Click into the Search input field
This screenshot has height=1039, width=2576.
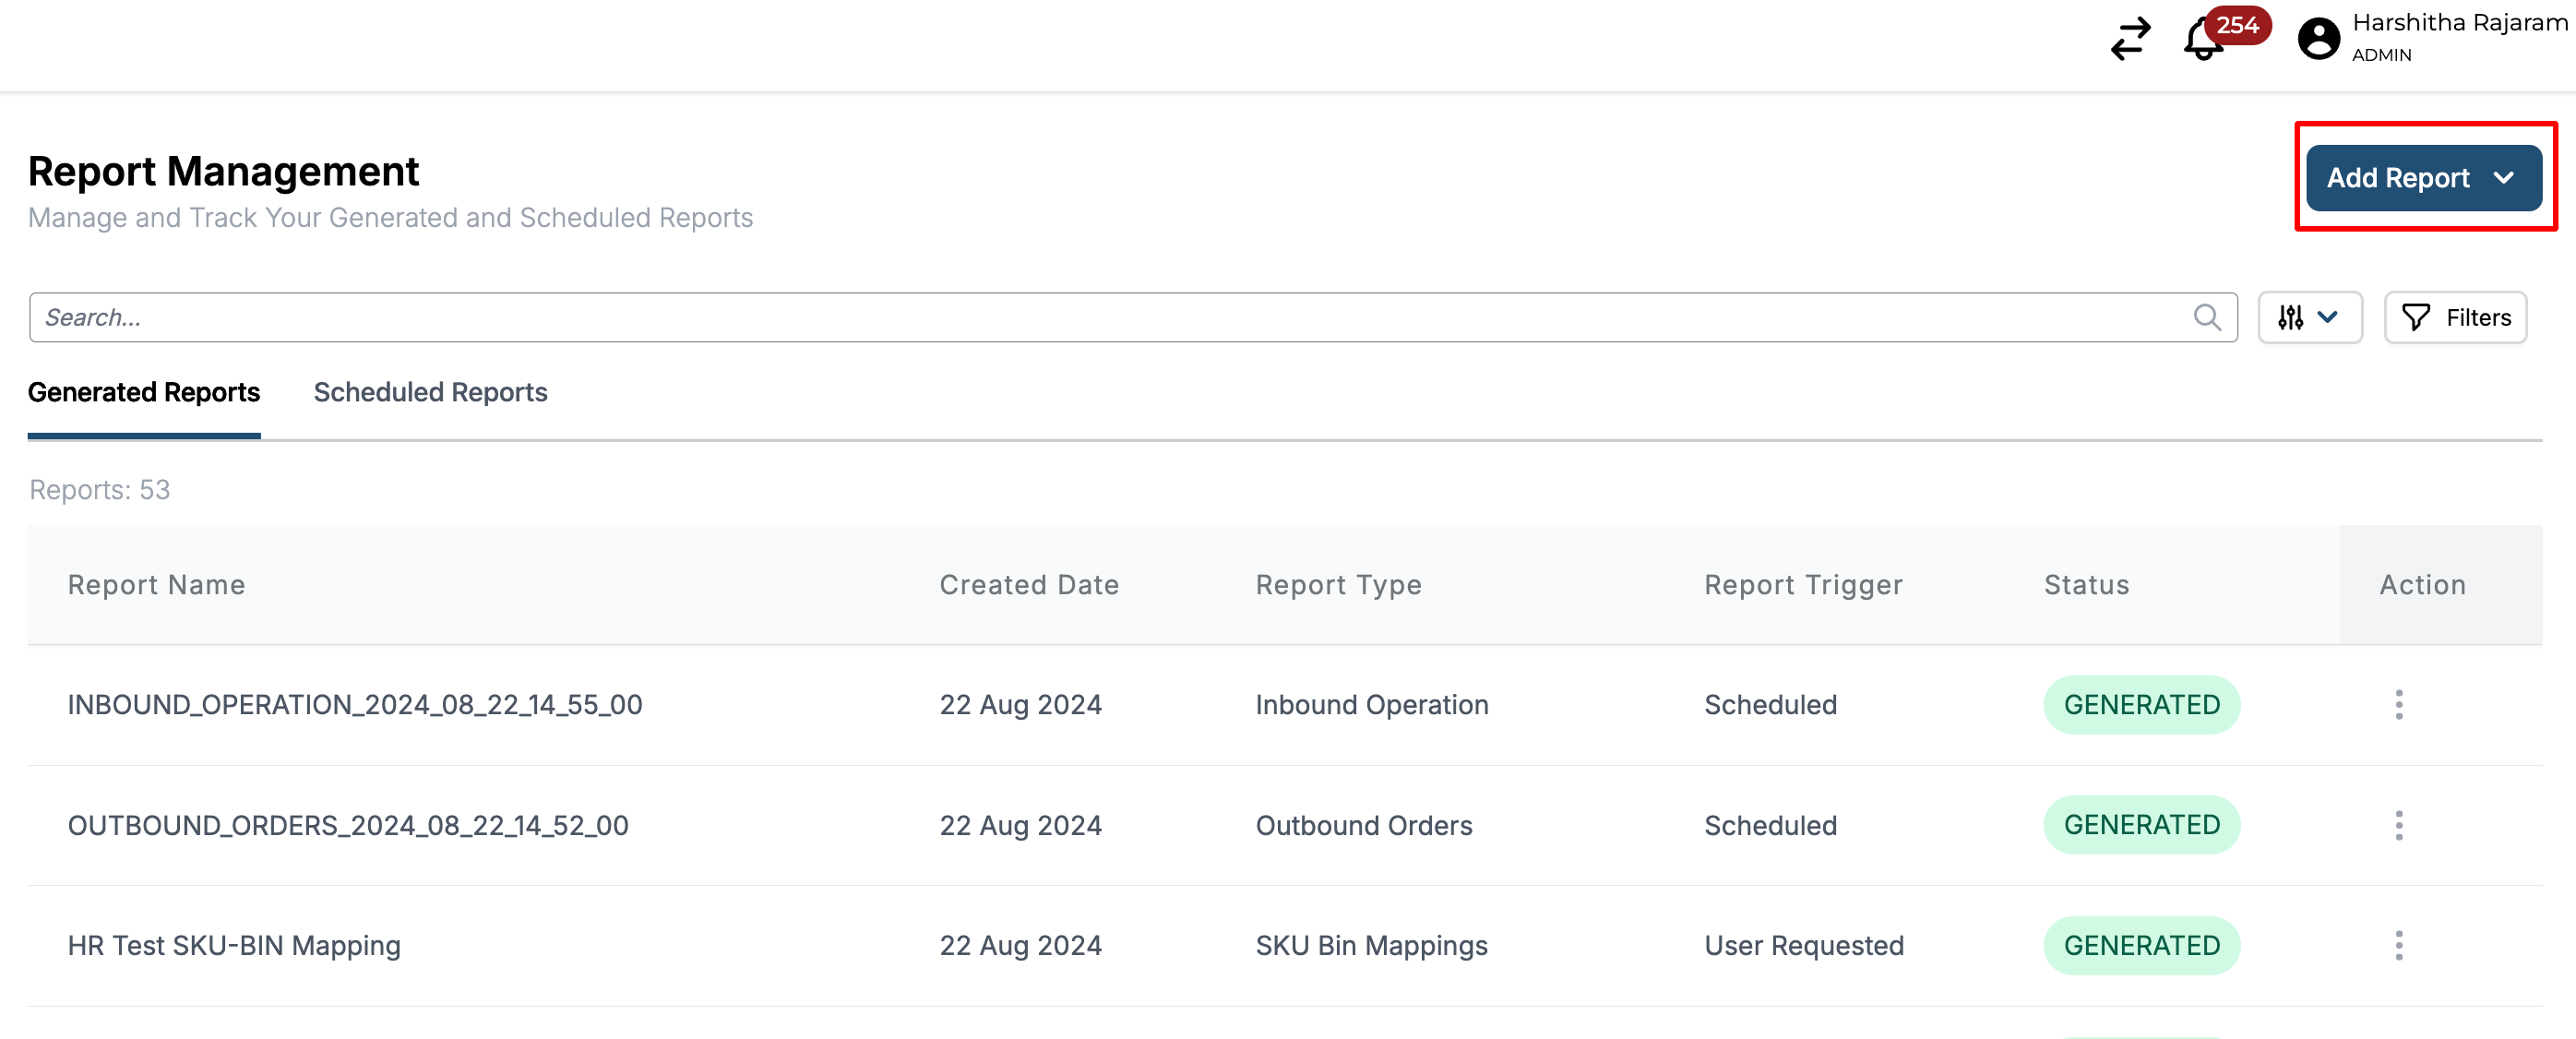click(1100, 317)
